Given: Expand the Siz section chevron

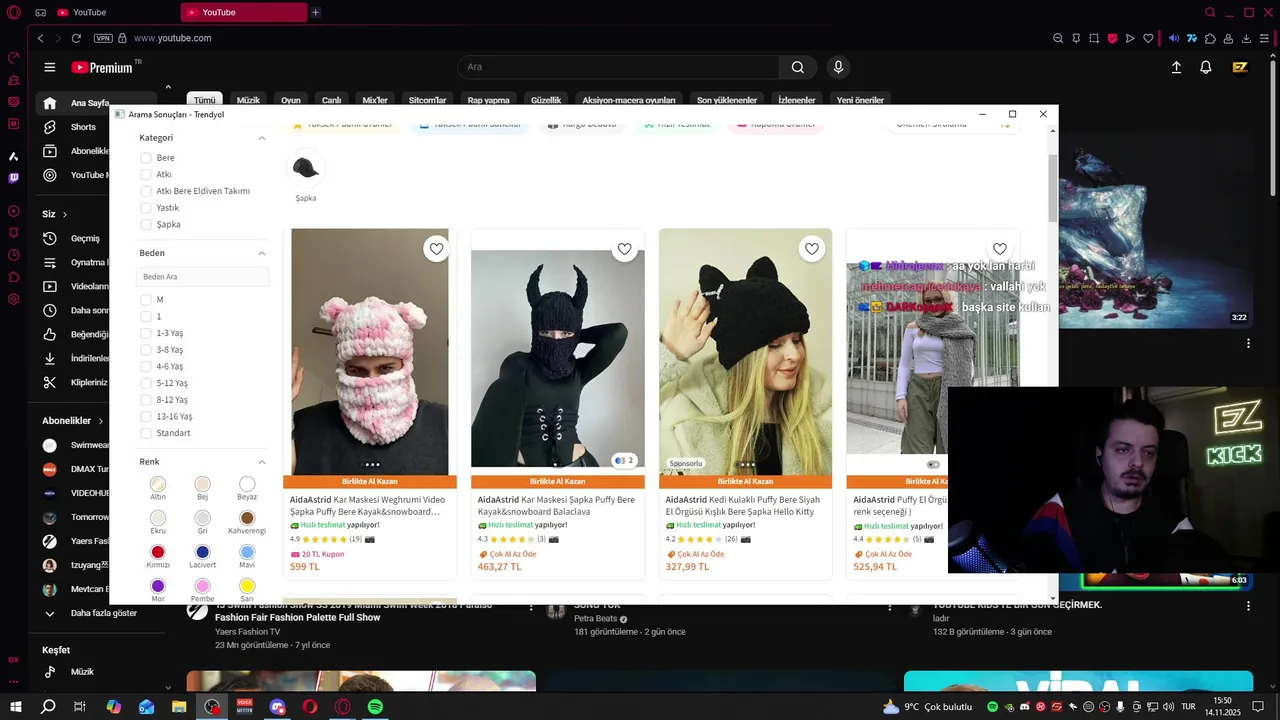Looking at the screenshot, I should coord(65,214).
